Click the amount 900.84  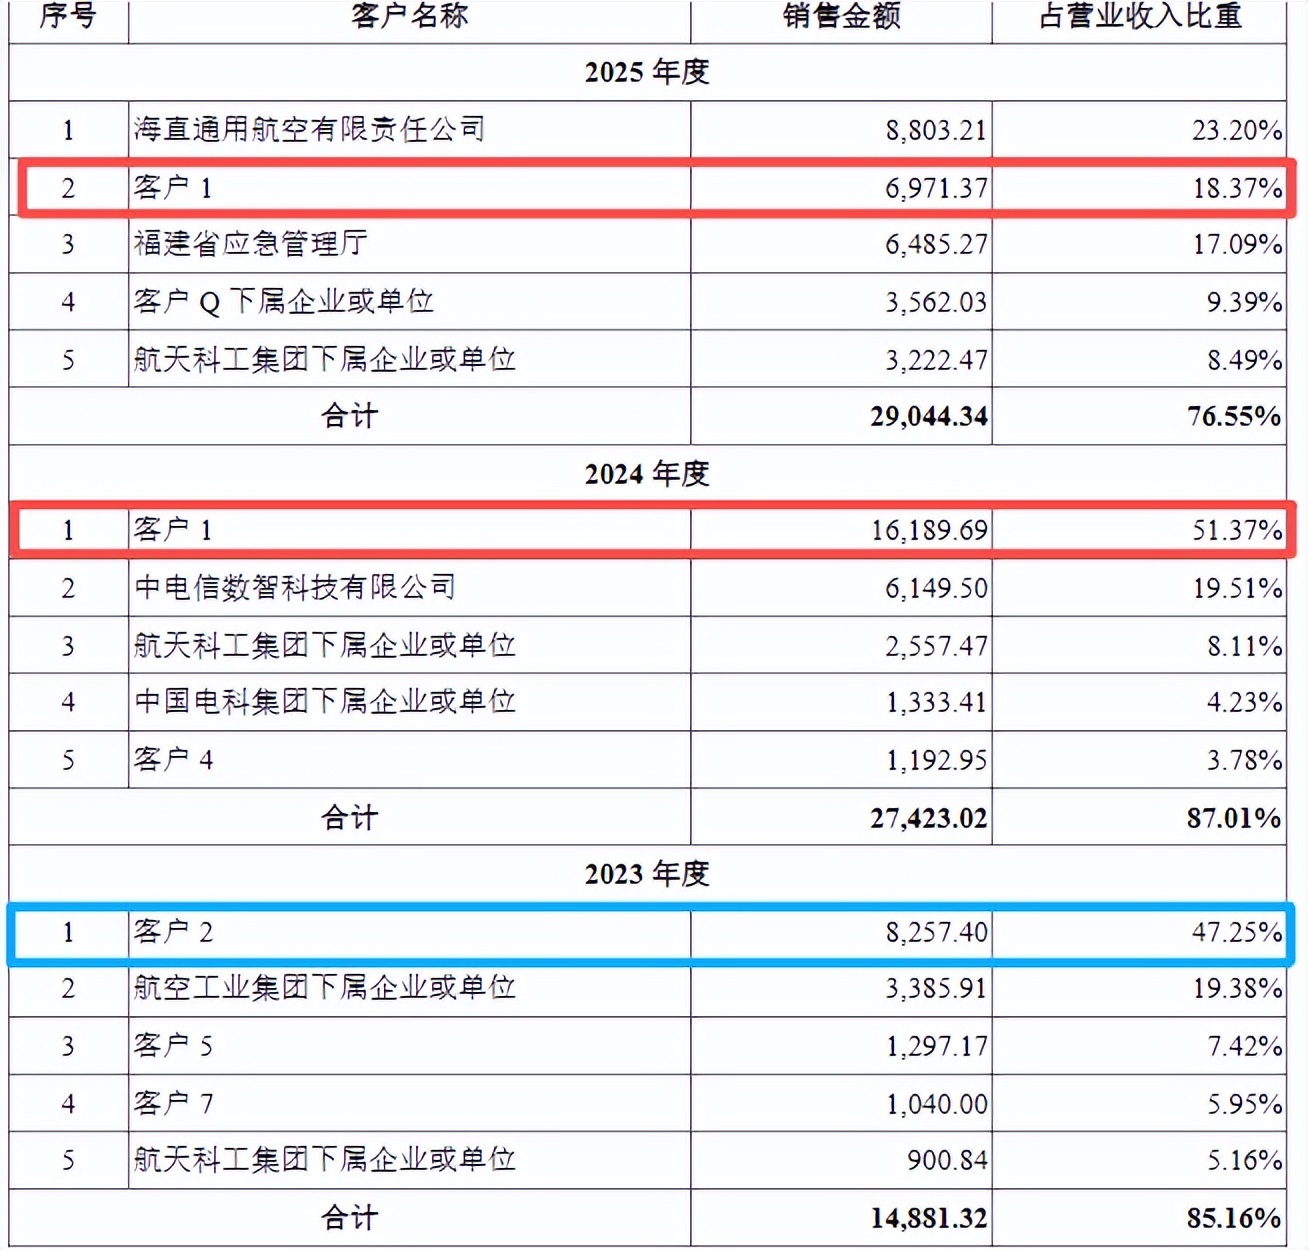tap(947, 1160)
